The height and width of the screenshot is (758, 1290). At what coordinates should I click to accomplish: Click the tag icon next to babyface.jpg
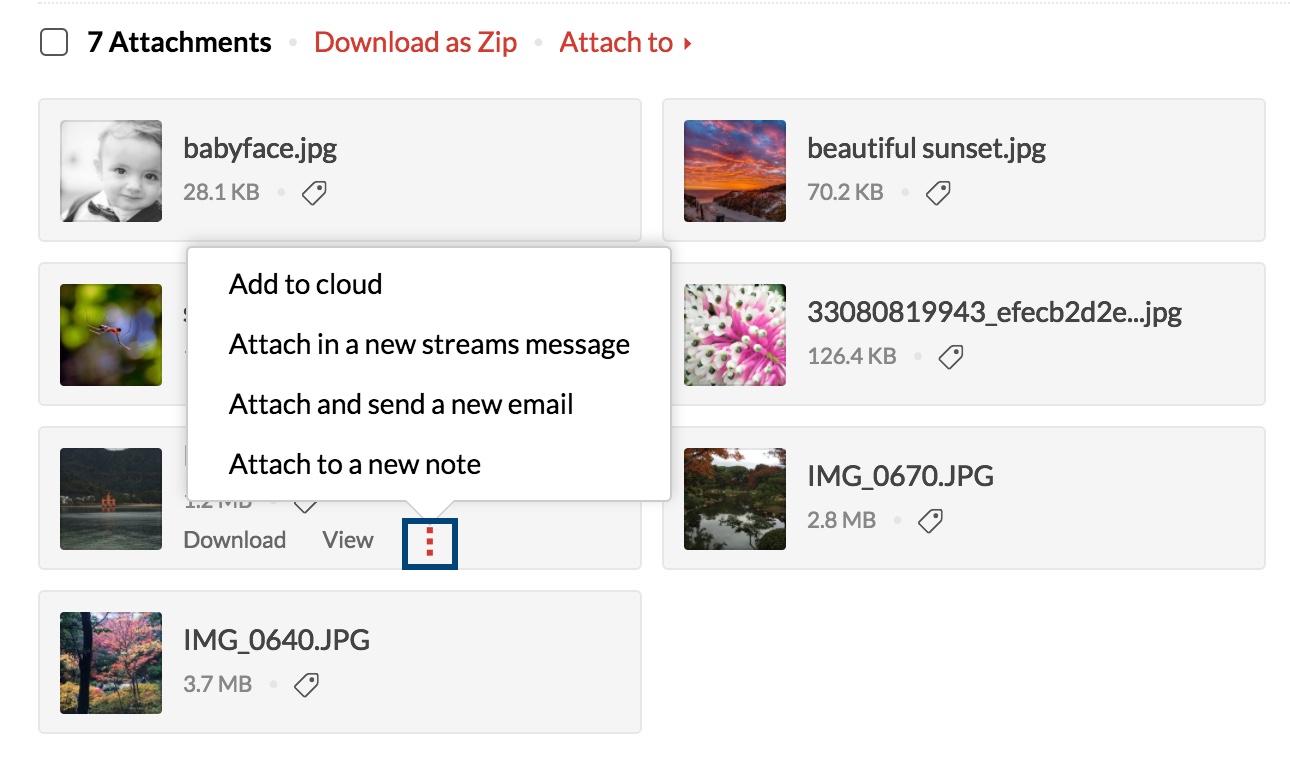(314, 193)
